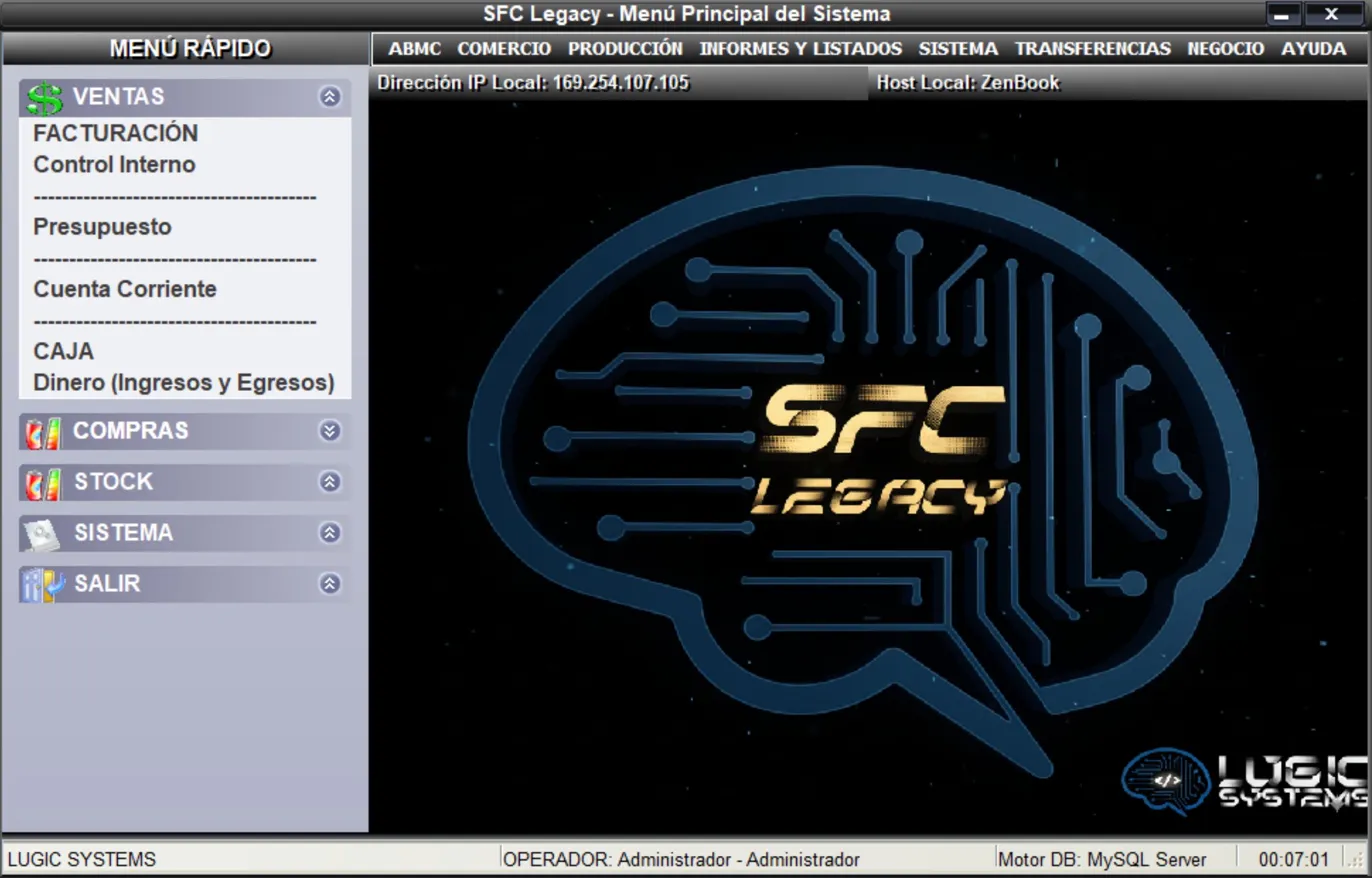Open the INFORMES Y LISTADOS menu
This screenshot has width=1372, height=878.
click(x=800, y=48)
